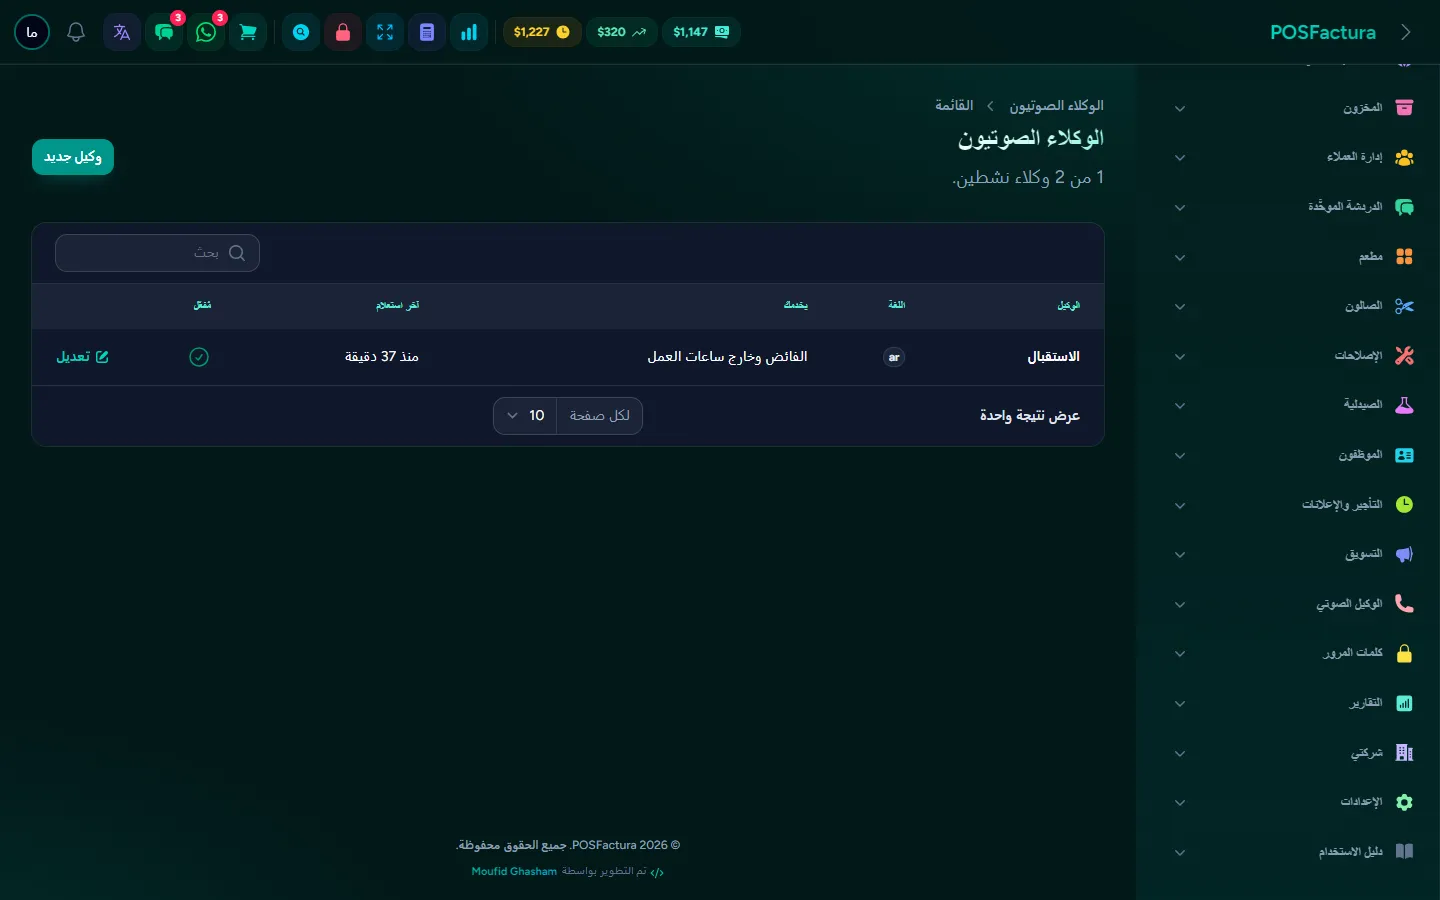Open the التقارير sidebar menu

coord(1296,703)
